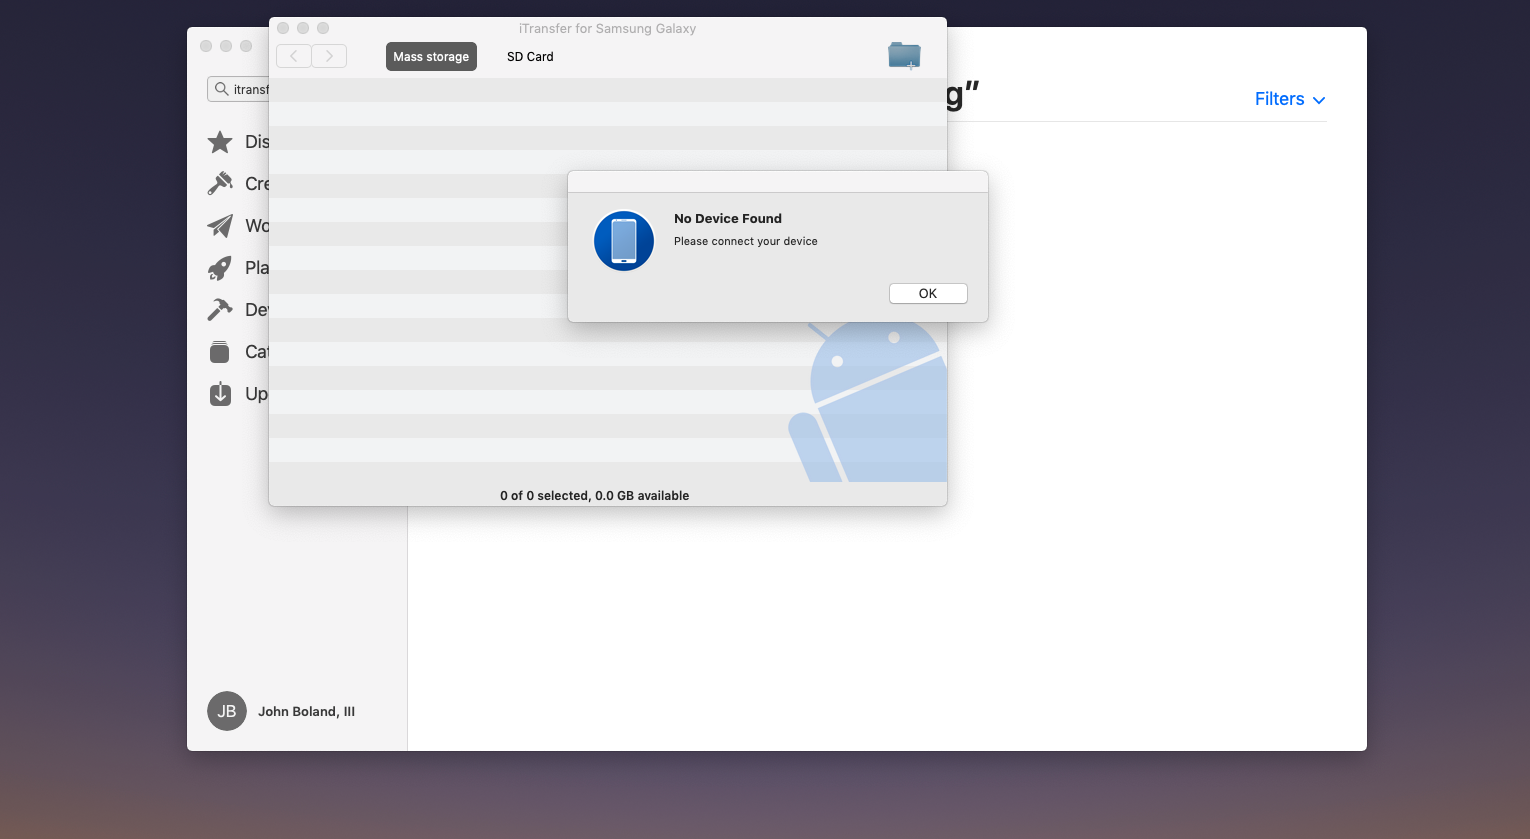Click the search magnifier icon in App Store
1530x839 pixels.
(x=222, y=89)
